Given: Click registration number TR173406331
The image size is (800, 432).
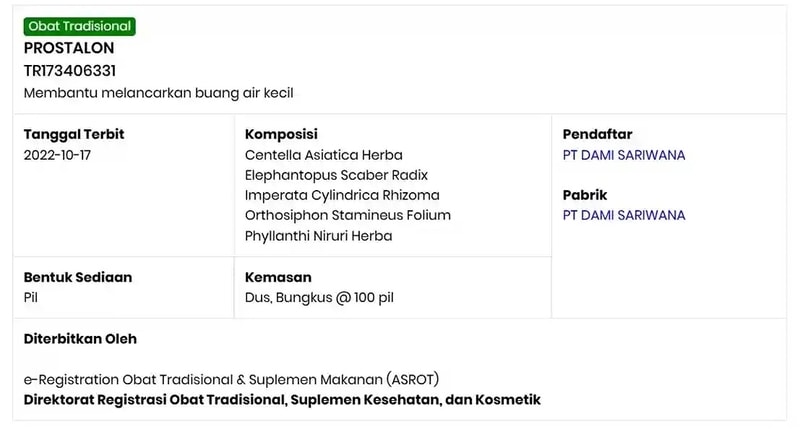Looking at the screenshot, I should (x=70, y=70).
